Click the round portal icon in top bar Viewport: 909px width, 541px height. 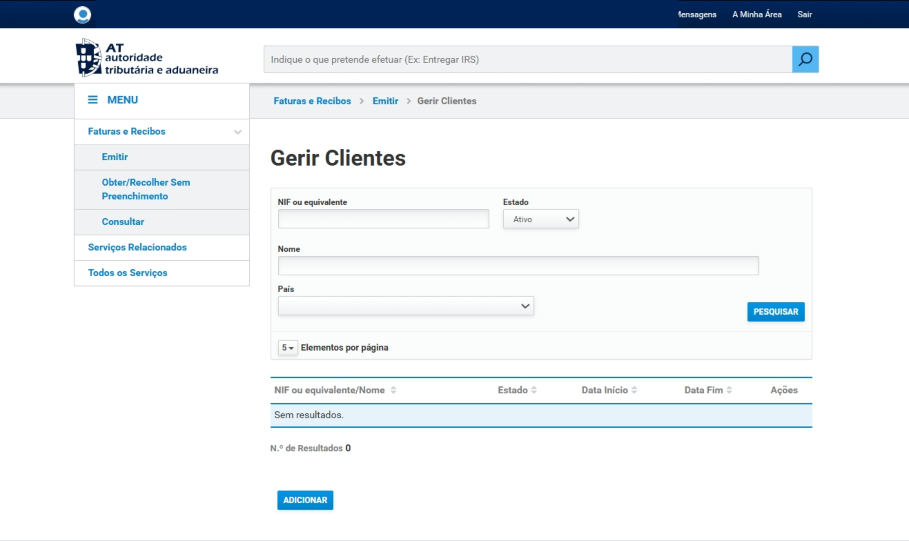pos(83,14)
